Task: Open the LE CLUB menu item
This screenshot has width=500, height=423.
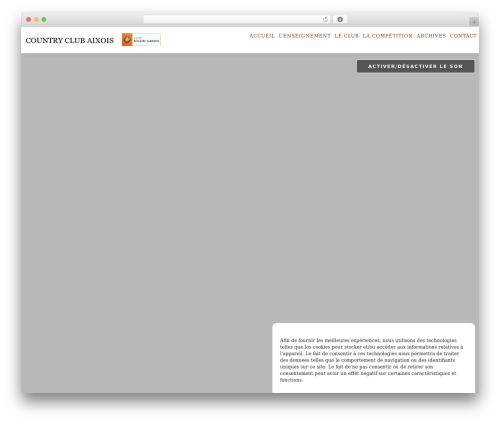Action: pos(347,36)
